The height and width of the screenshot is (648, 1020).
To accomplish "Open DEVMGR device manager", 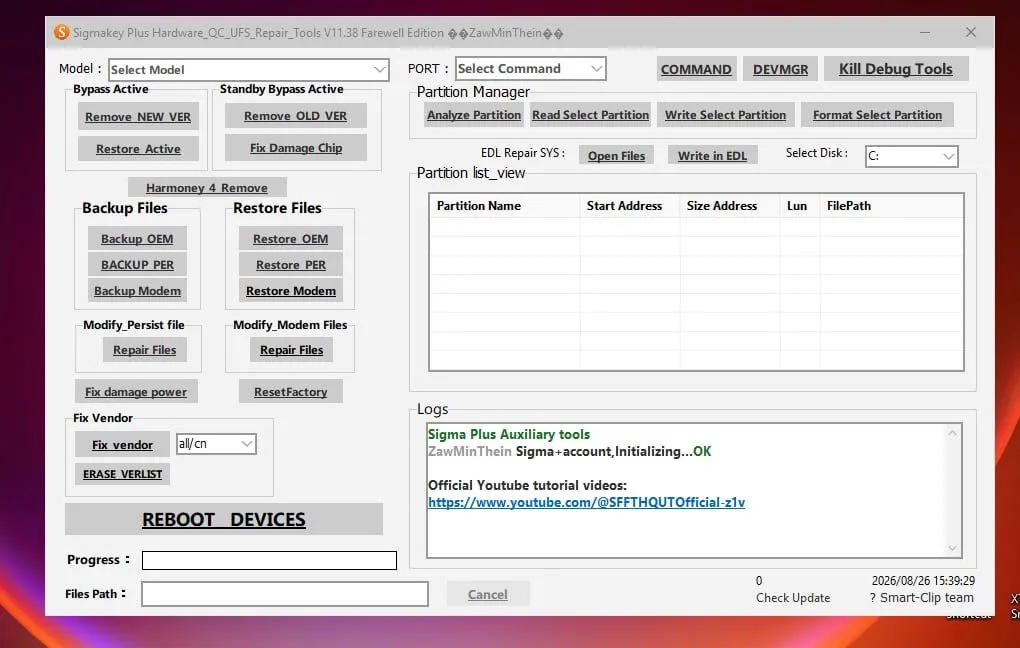I will [x=780, y=69].
